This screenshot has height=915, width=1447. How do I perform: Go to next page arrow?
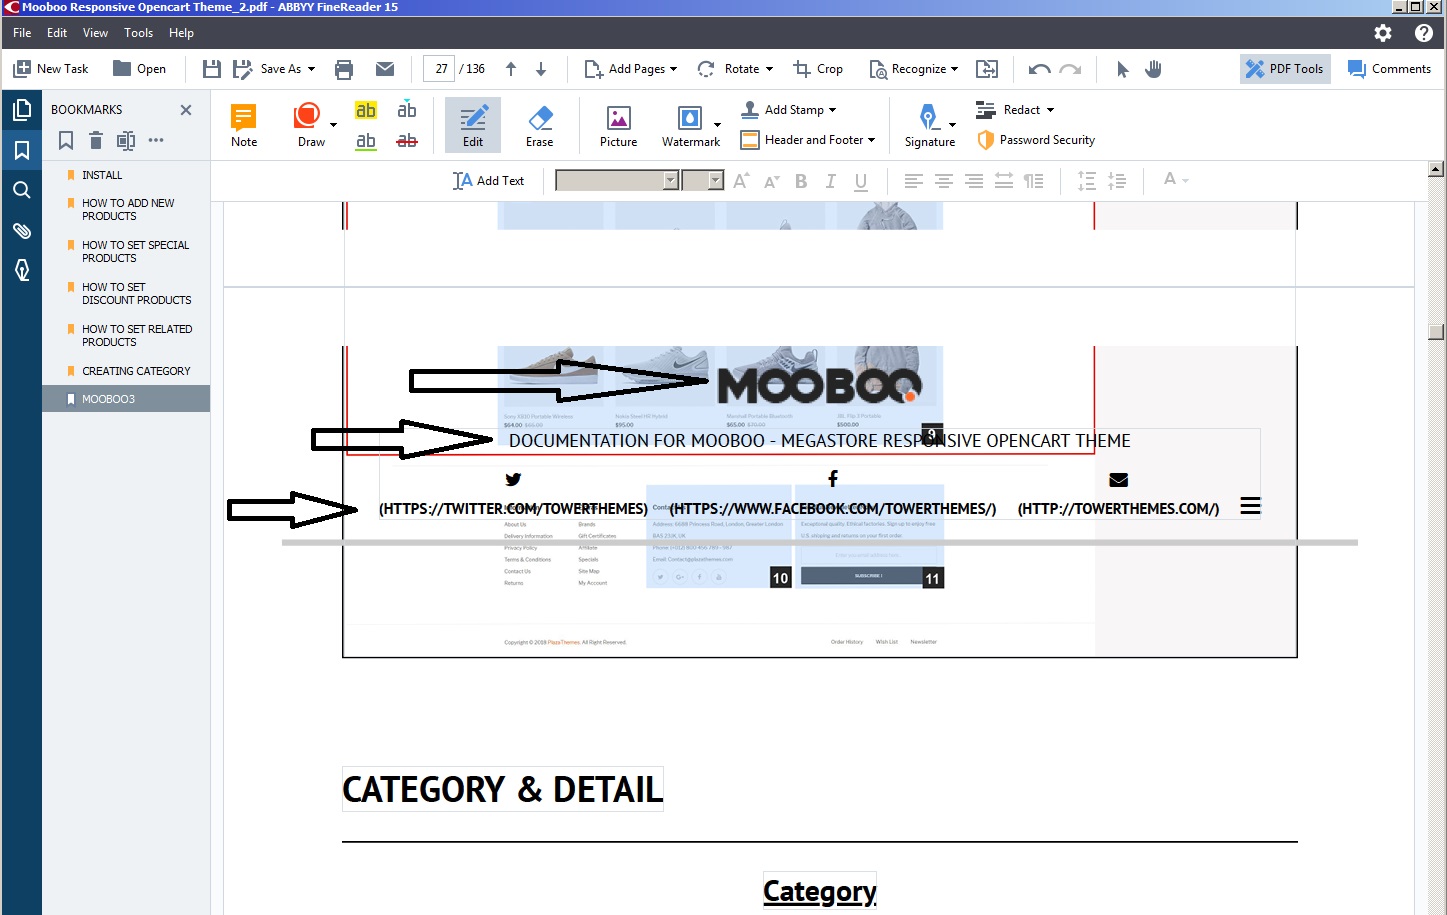(x=541, y=69)
